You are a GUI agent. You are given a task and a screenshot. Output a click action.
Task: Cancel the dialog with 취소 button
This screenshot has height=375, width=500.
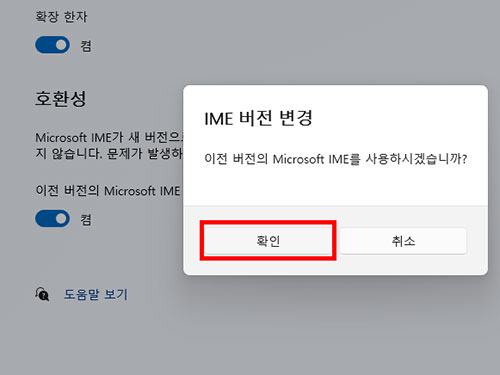coord(403,241)
